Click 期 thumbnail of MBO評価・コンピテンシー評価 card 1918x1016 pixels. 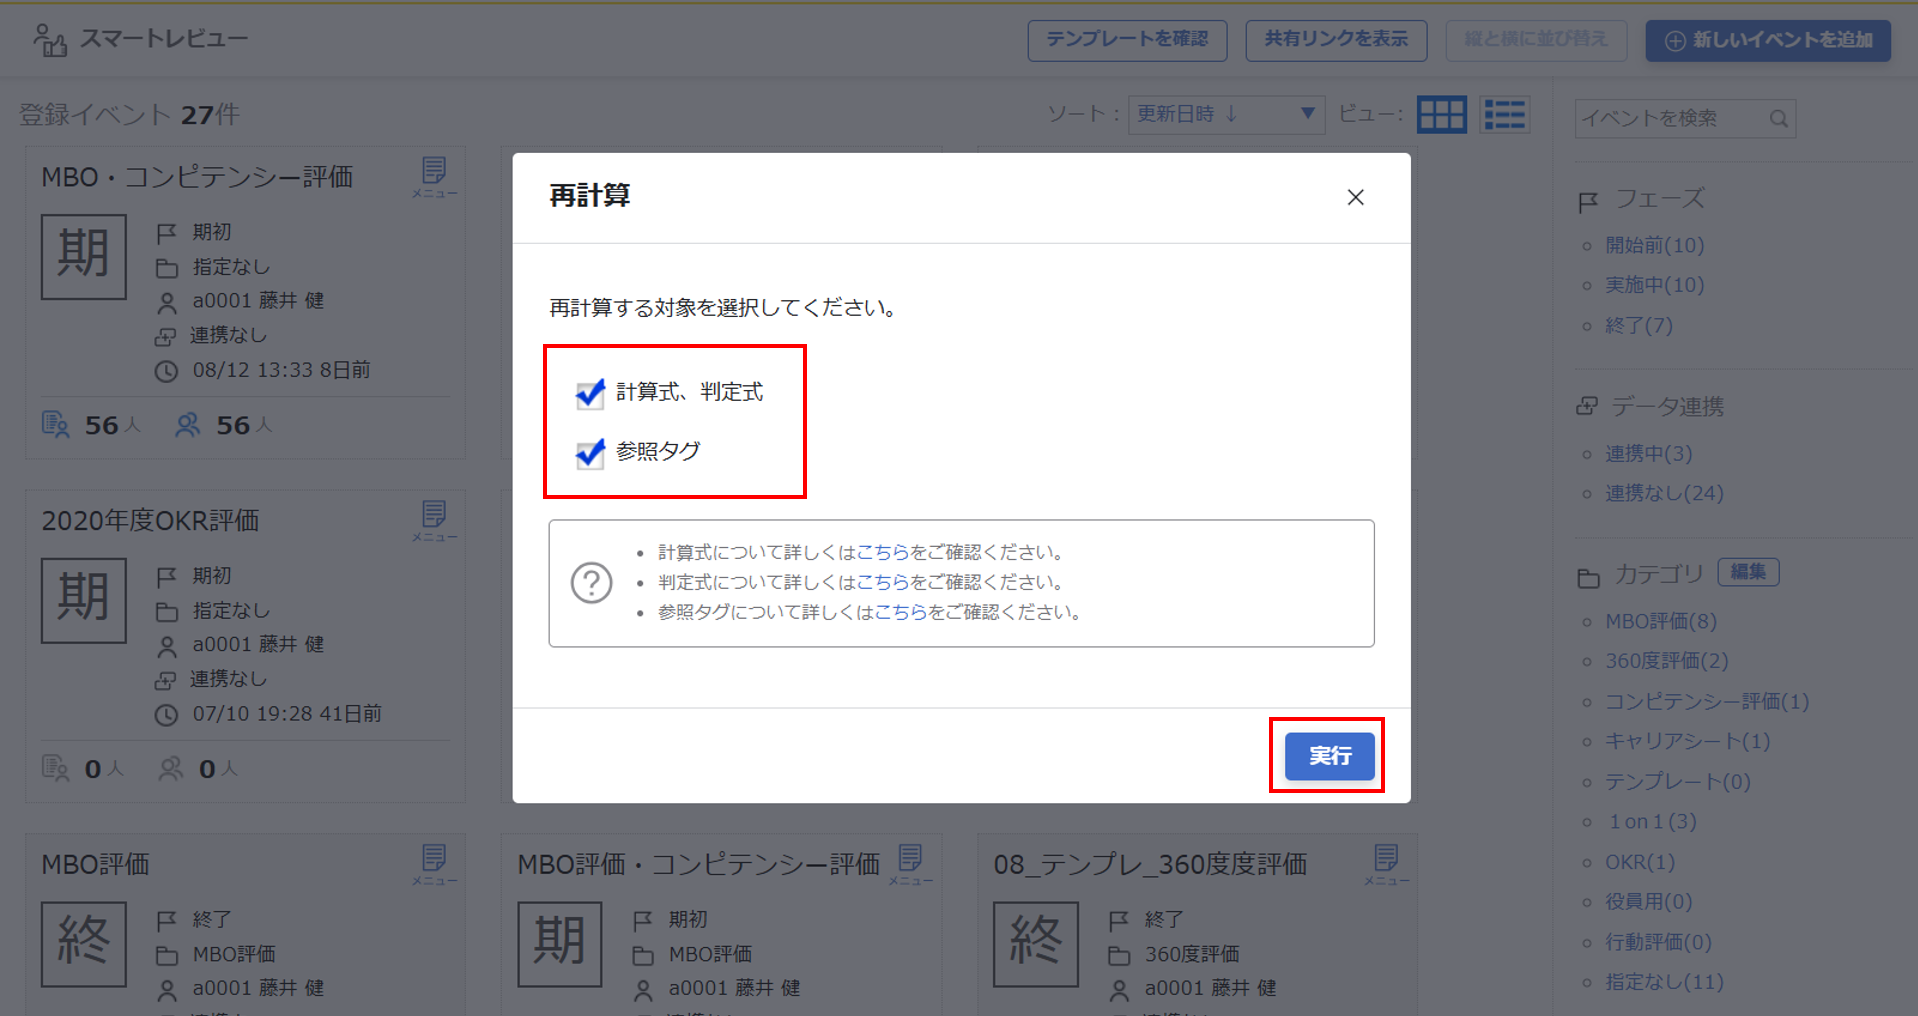(560, 944)
